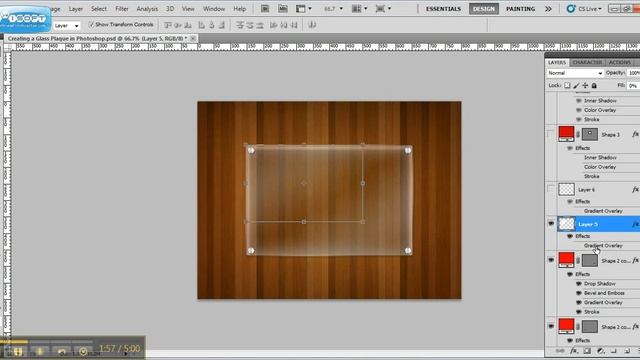Click the Opacity value field
The width and height of the screenshot is (640, 360).
(633, 73)
